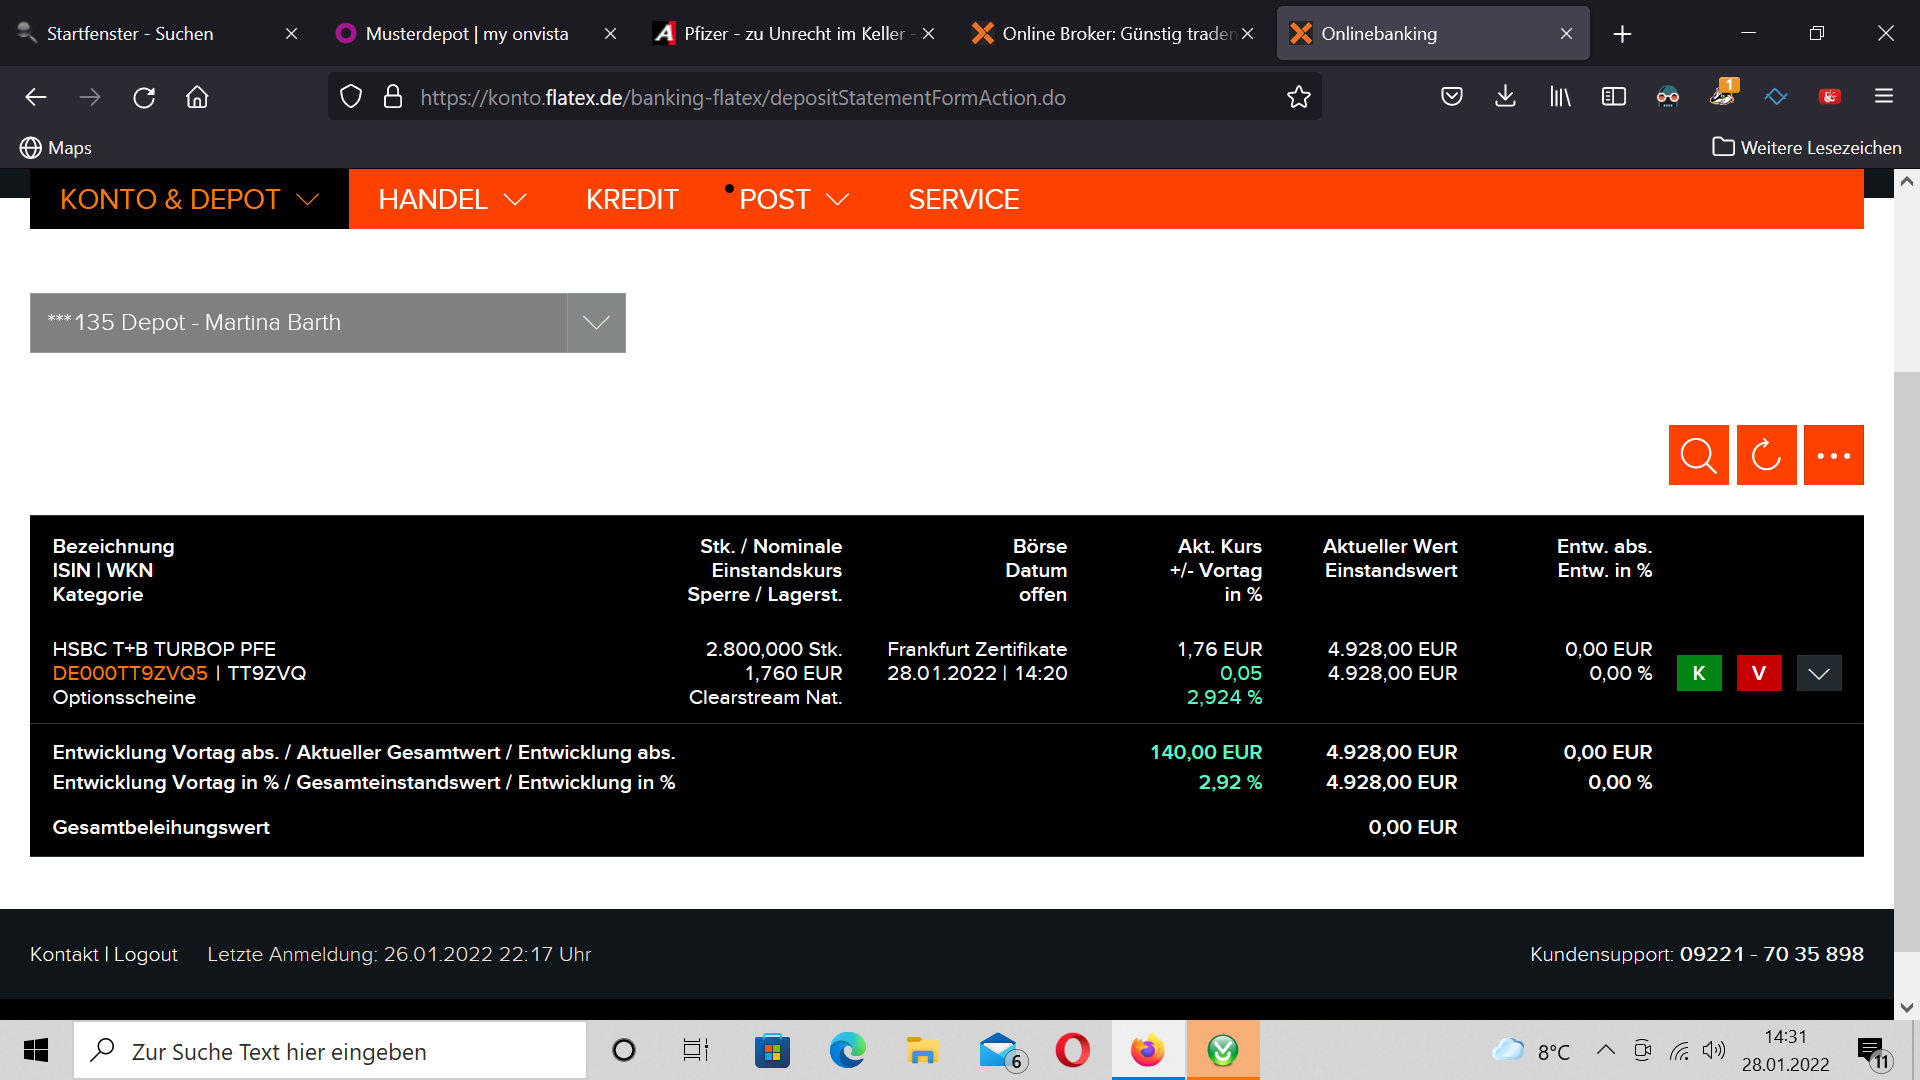Screen dimensions: 1920x1080
Task: Open the POST menu
Action: tap(793, 199)
